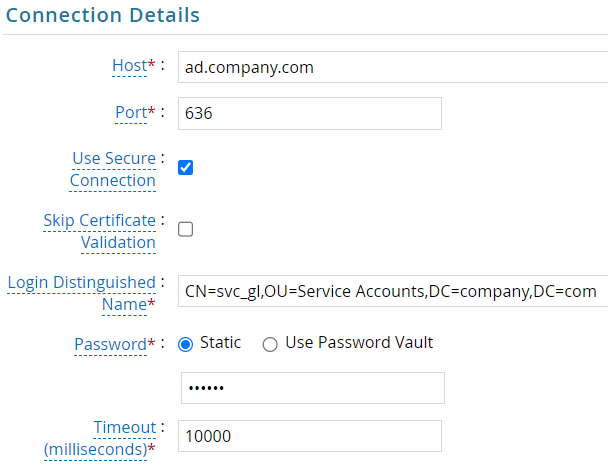Focus the Timeout field showing 10000
This screenshot has width=608, height=469.
click(310, 436)
